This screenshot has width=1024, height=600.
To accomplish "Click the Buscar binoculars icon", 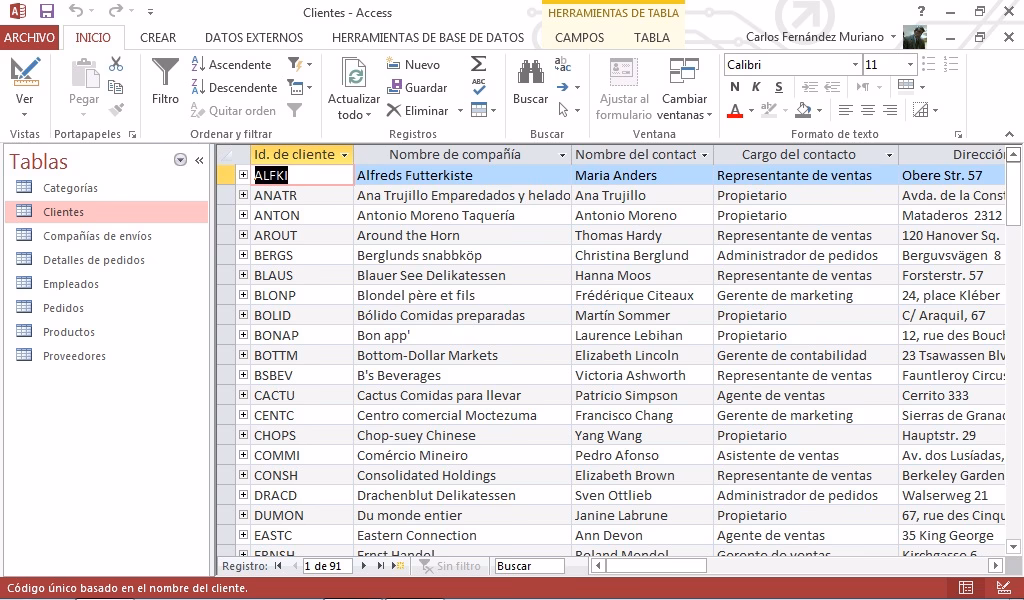I will [530, 81].
